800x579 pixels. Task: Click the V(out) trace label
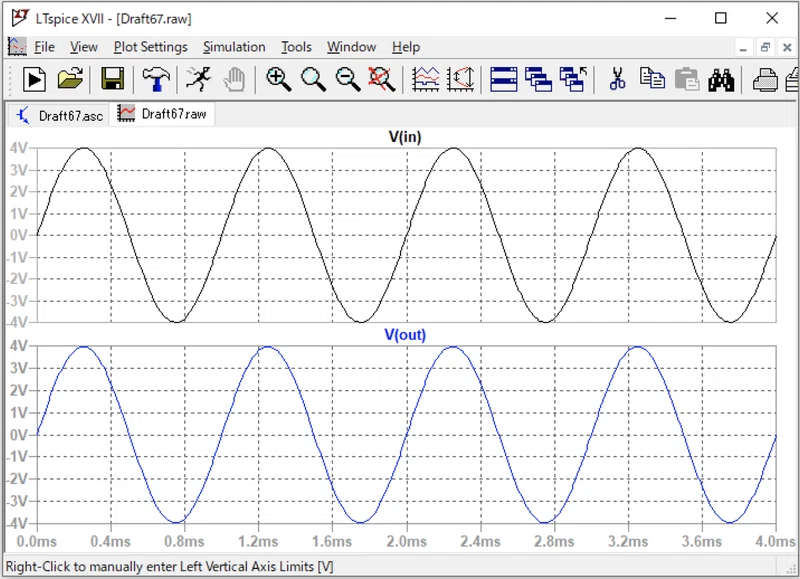click(405, 335)
